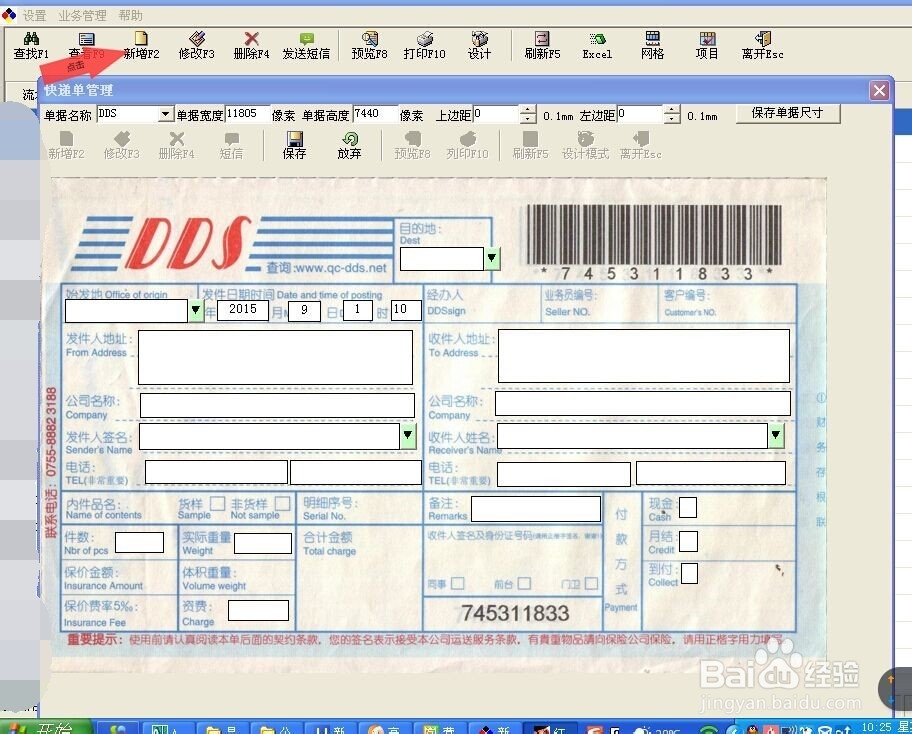Click dialog's greyed 列印F10 icon
Screen dimensions: 912x734
(468, 139)
